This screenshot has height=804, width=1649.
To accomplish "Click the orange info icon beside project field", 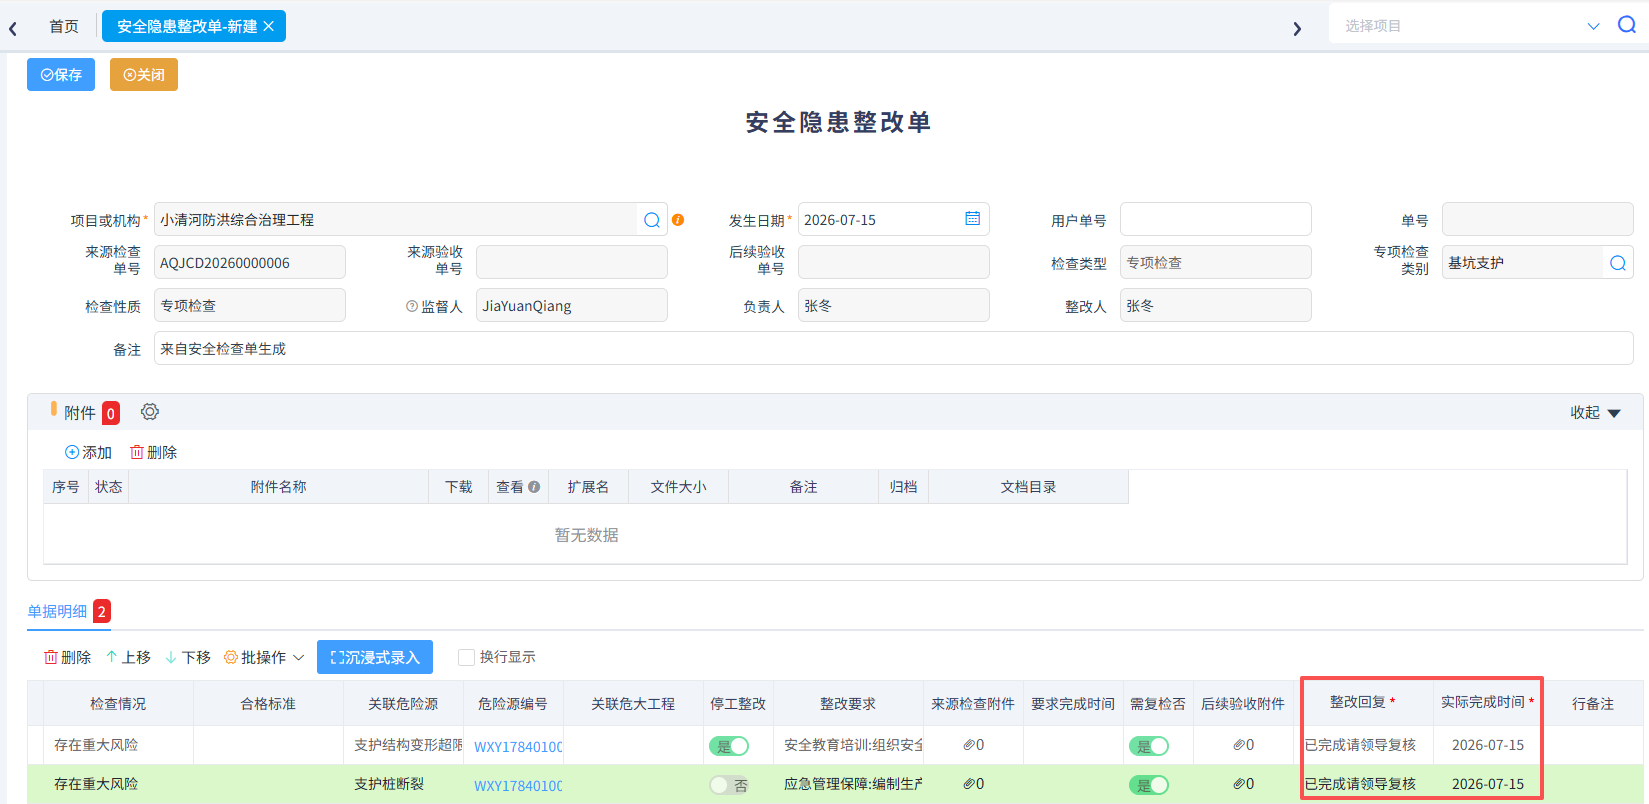I will click(678, 220).
